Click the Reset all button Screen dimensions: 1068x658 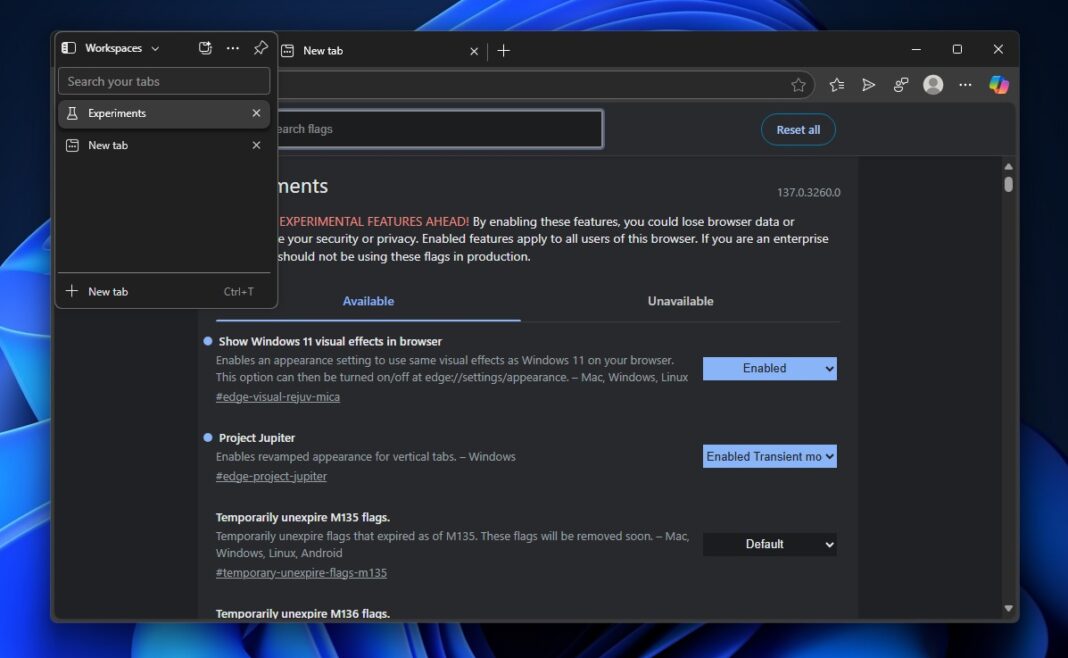[798, 129]
